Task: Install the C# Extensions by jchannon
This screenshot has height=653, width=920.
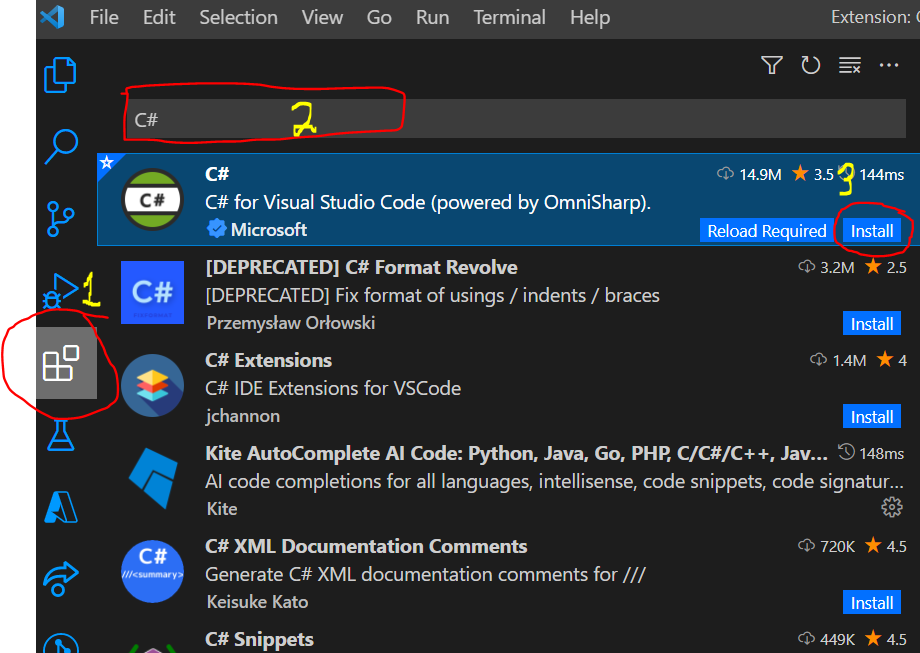Action: (x=871, y=416)
